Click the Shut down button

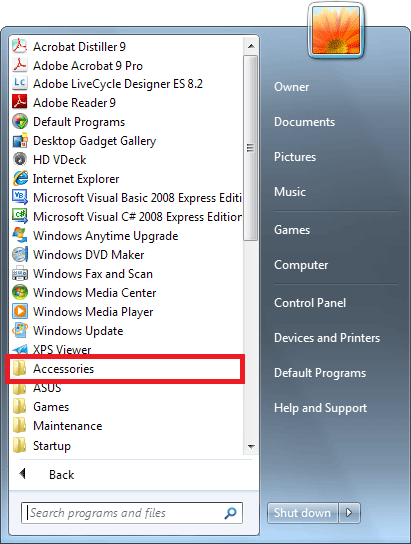click(x=302, y=513)
